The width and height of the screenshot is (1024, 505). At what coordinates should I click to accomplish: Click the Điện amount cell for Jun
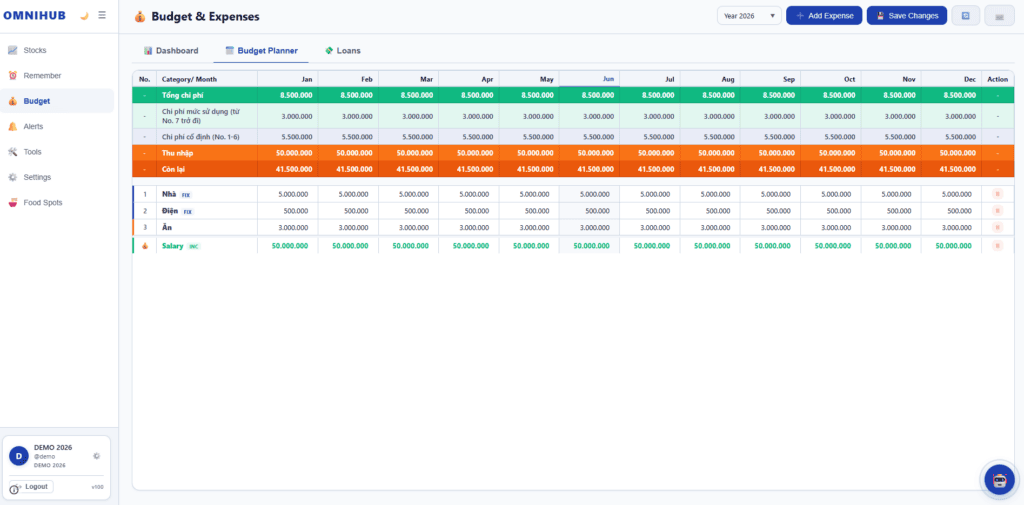[x=589, y=211]
